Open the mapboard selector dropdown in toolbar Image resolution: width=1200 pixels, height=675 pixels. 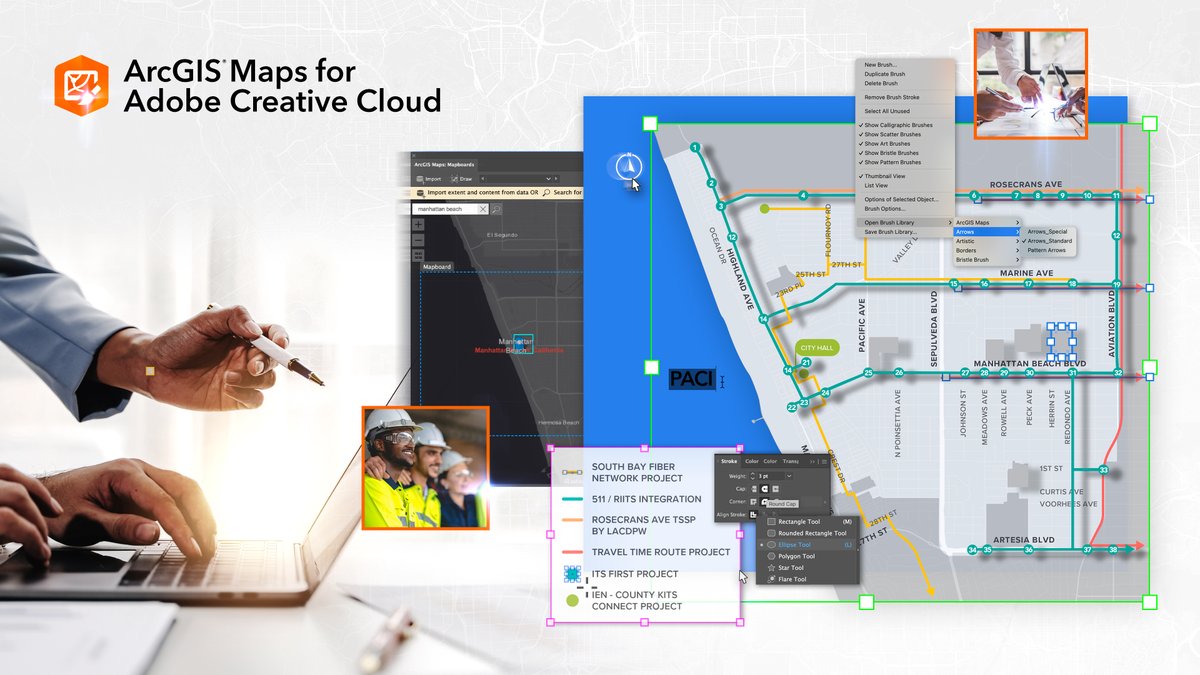pyautogui.click(x=548, y=179)
